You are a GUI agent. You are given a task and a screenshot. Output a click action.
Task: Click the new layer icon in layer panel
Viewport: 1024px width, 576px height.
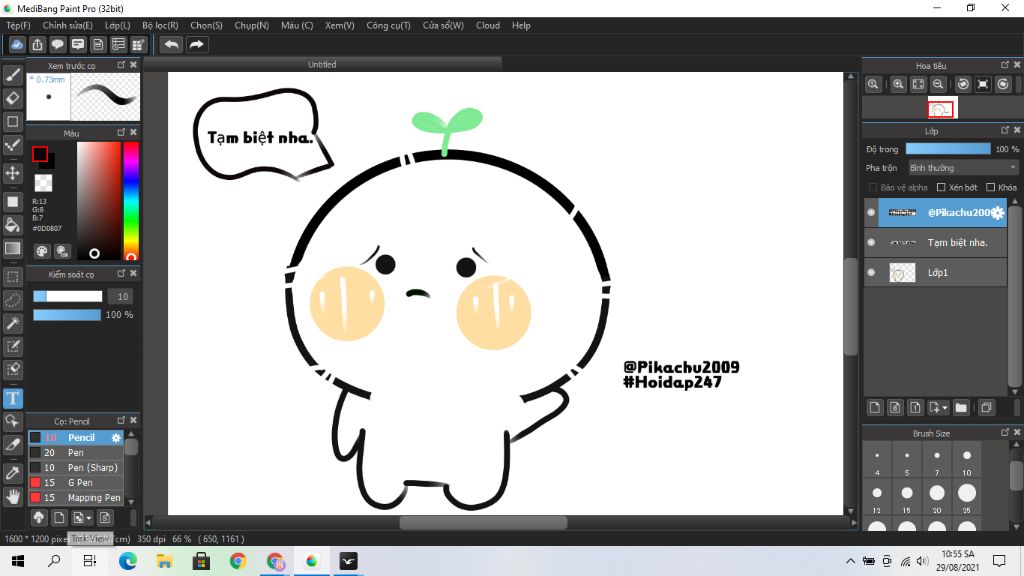pos(875,408)
